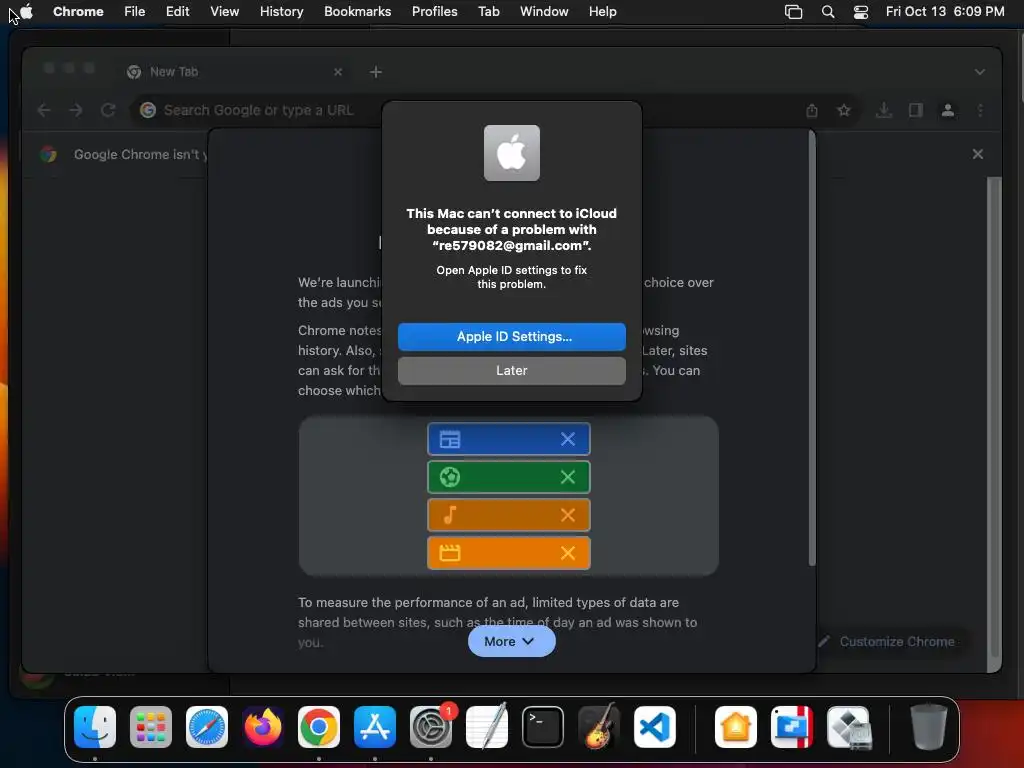
Task: Toggle the Chrome side panel
Action: tap(916, 110)
